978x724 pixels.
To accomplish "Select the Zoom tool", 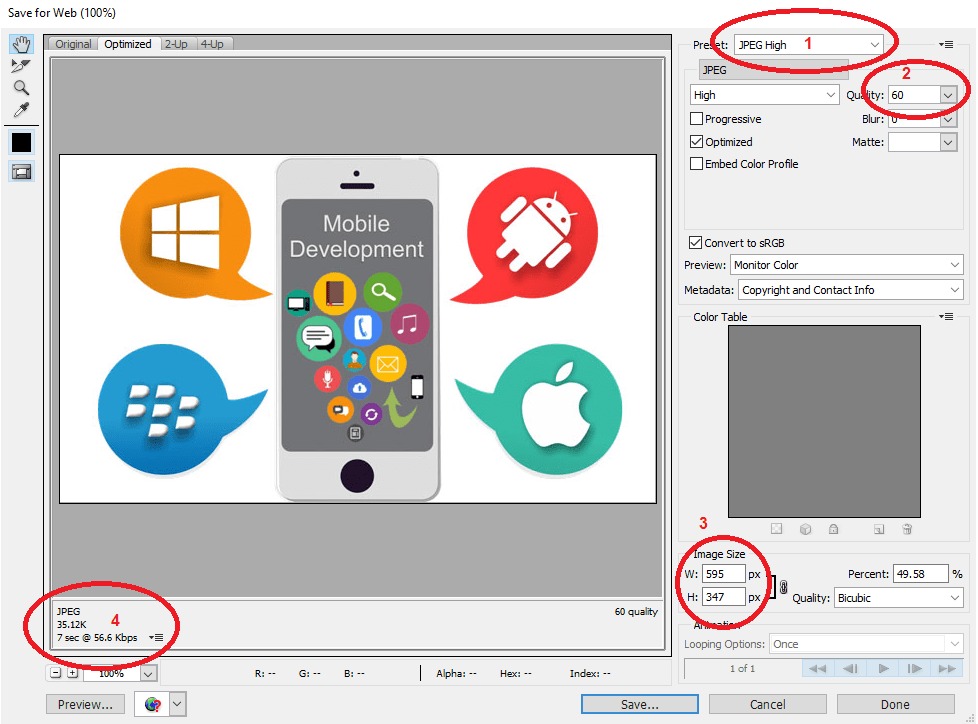I will click(21, 87).
